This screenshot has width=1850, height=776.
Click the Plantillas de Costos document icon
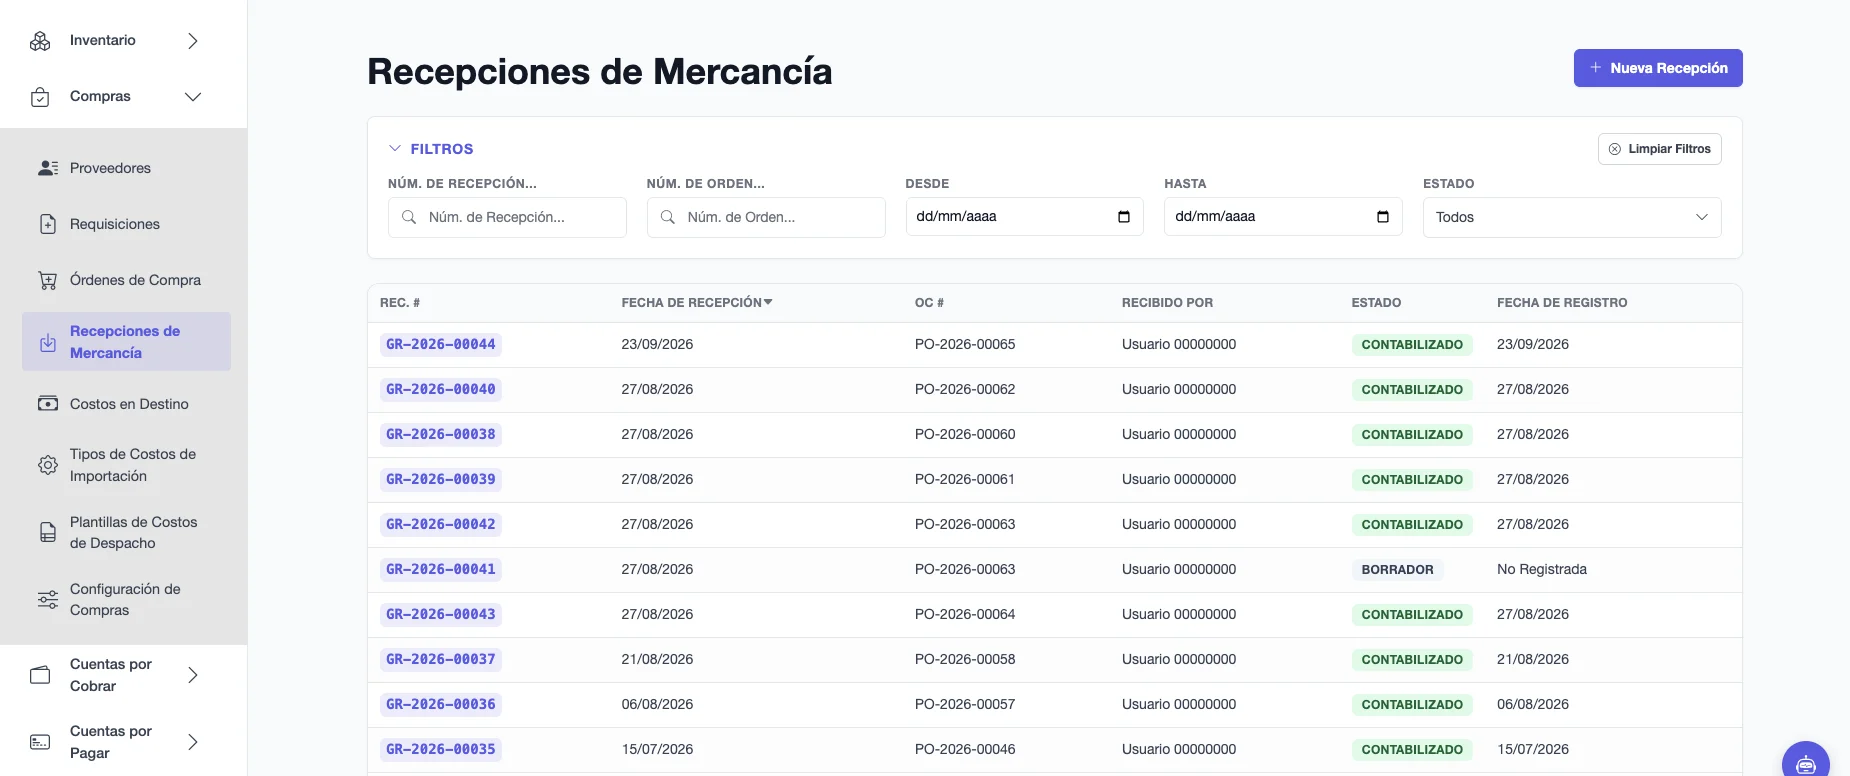[x=48, y=532]
